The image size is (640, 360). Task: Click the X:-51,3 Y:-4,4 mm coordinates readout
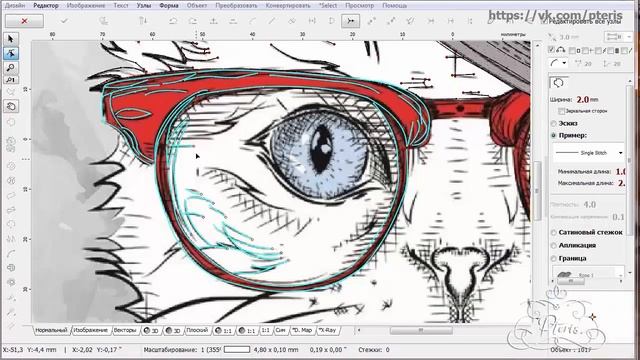pyautogui.click(x=29, y=350)
